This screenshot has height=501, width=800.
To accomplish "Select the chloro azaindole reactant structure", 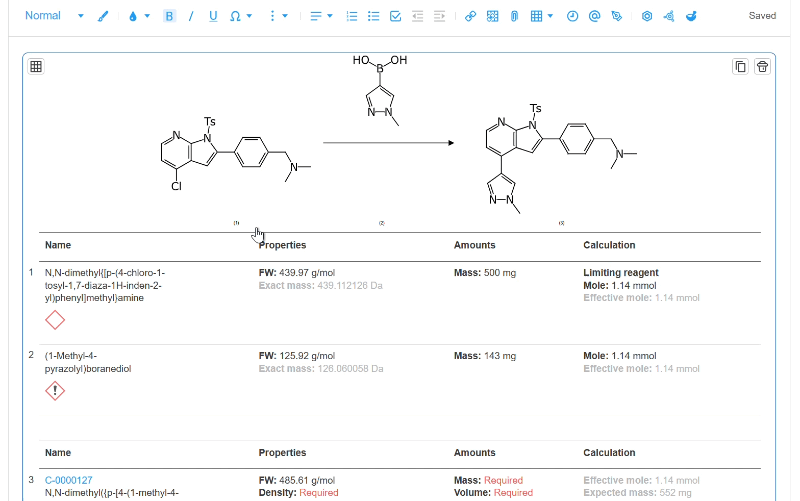I will coord(236,154).
